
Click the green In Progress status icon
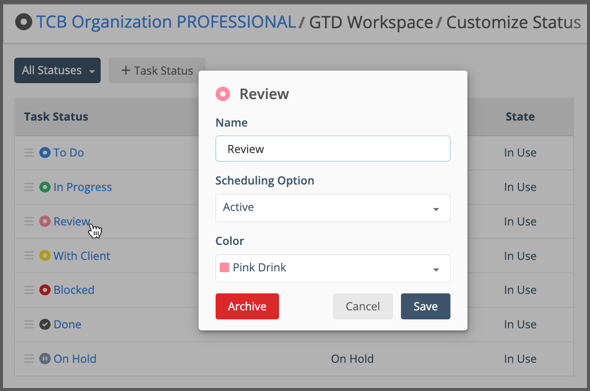click(x=45, y=187)
